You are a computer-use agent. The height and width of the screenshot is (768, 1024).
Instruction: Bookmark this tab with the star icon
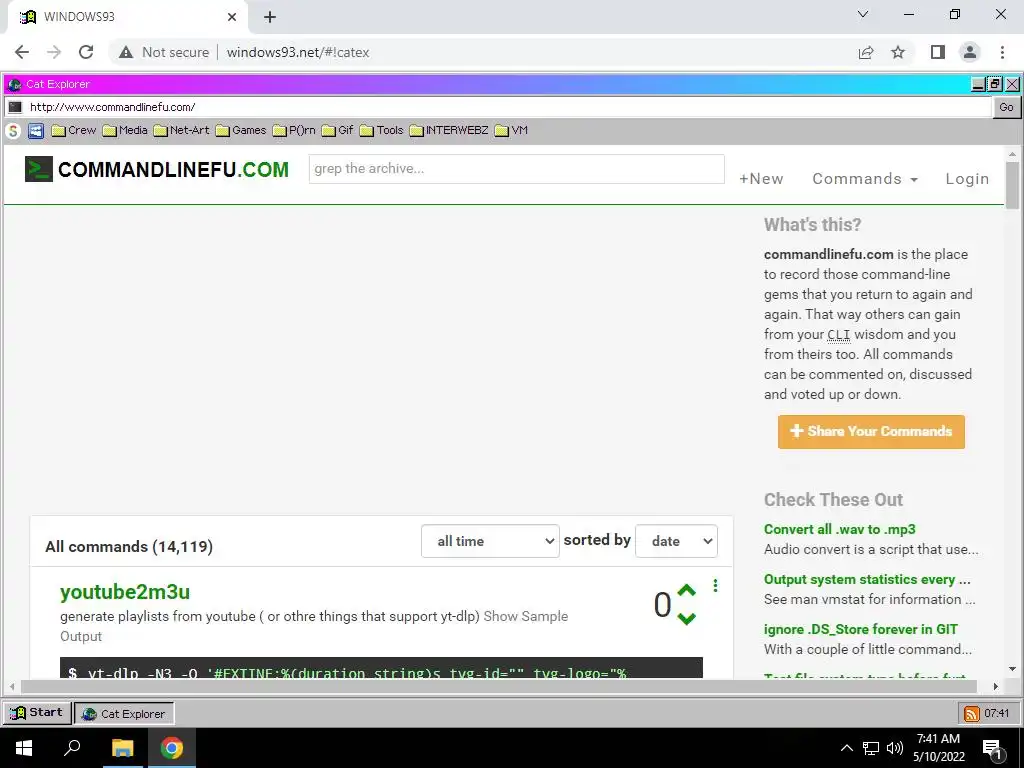898,52
